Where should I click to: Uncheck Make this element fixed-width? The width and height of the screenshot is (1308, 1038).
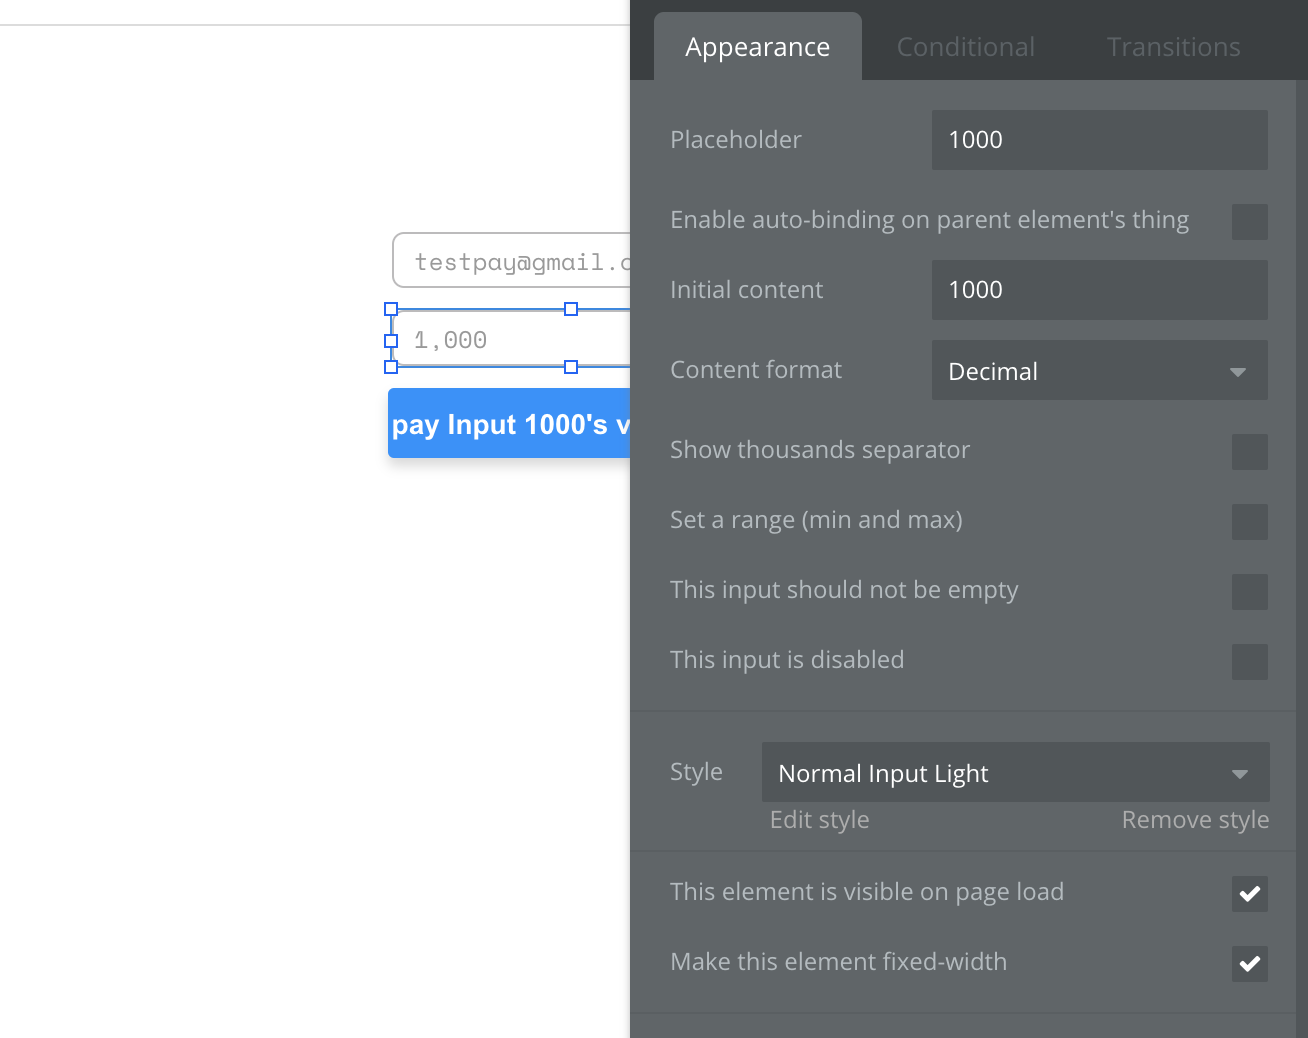1249,964
